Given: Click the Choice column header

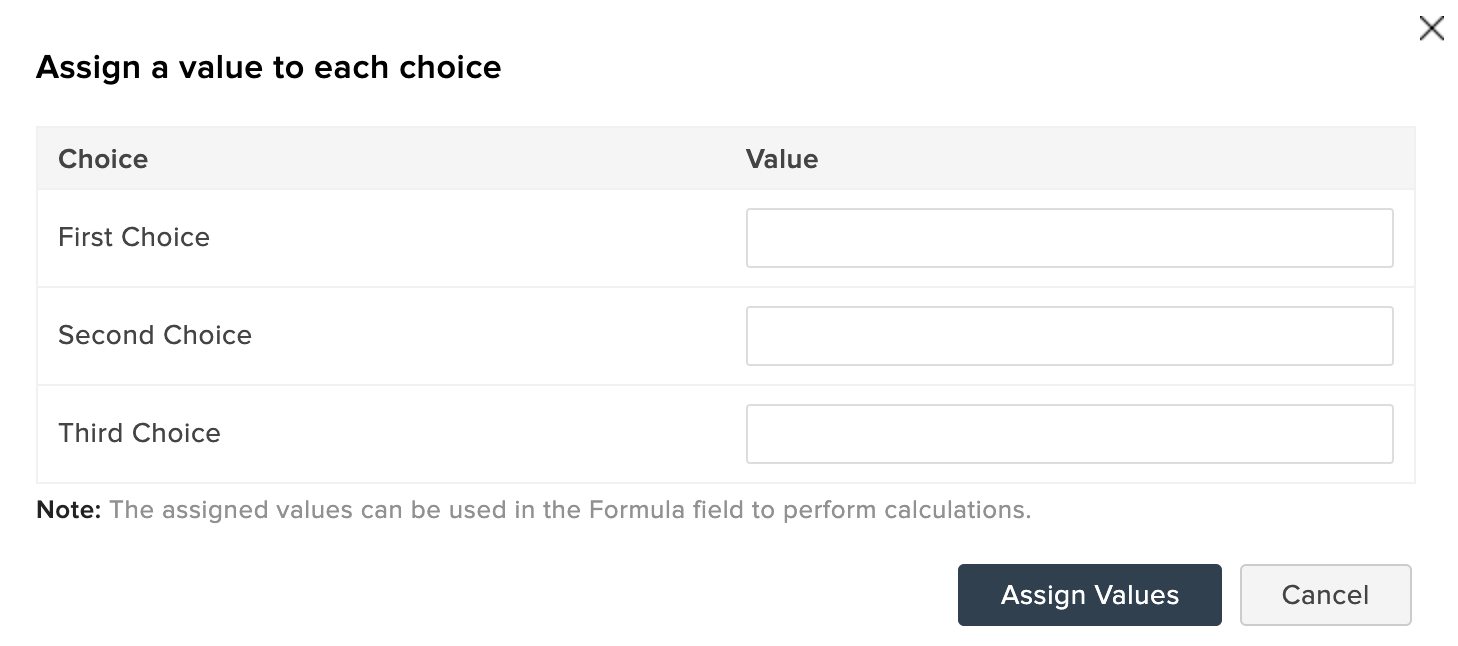Looking at the screenshot, I should tap(103, 159).
